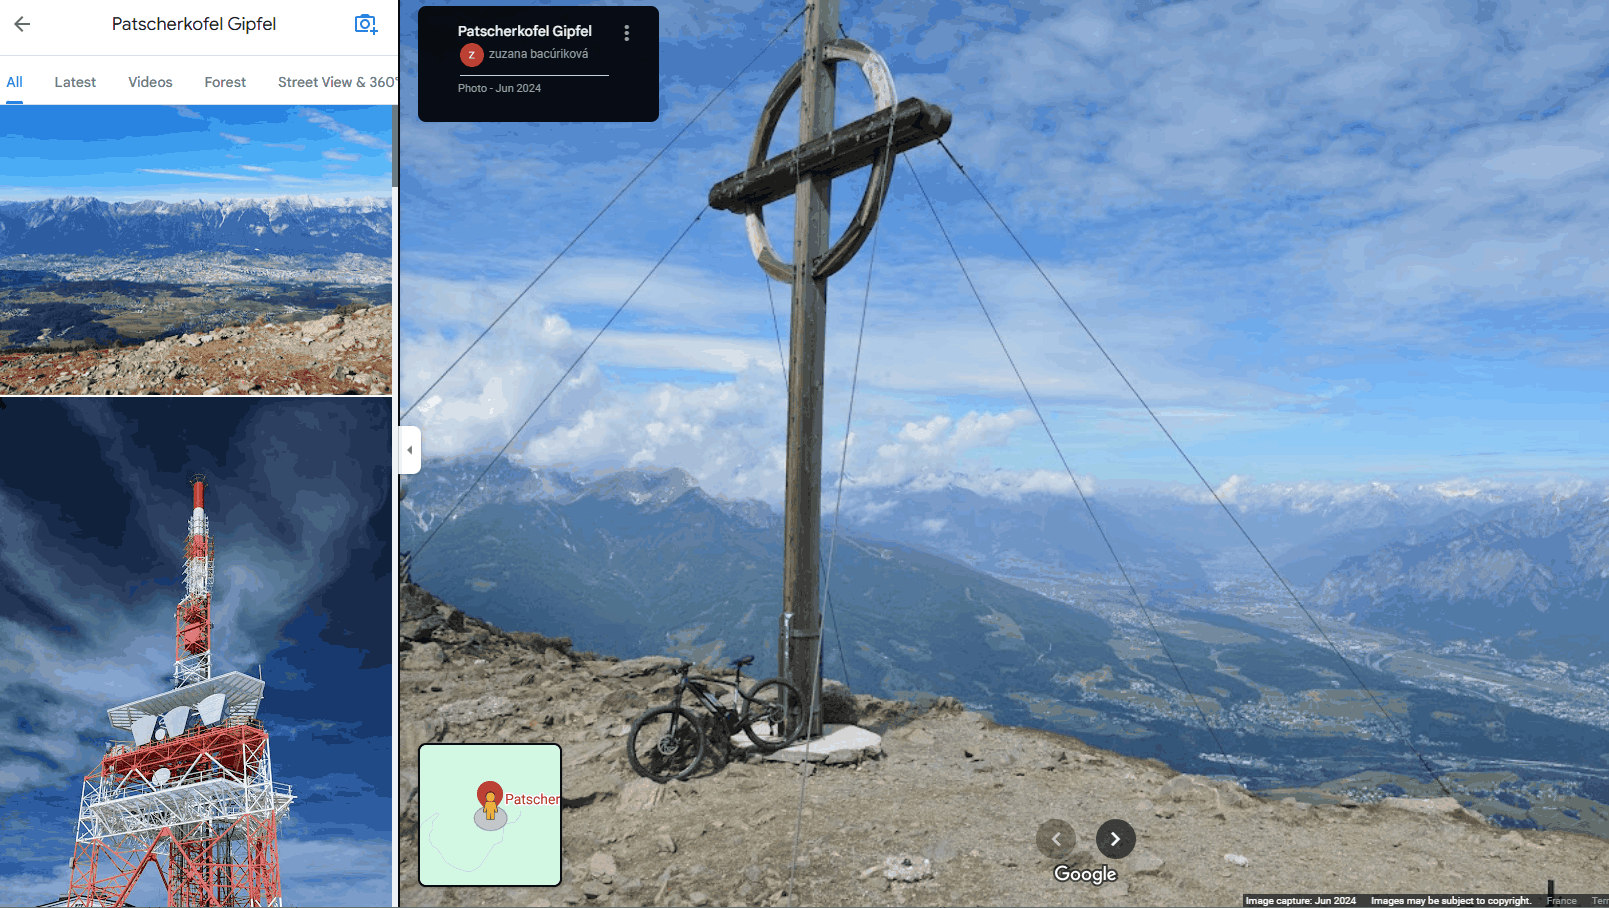Switch to the Forest tab
The width and height of the screenshot is (1609, 908).
(225, 82)
